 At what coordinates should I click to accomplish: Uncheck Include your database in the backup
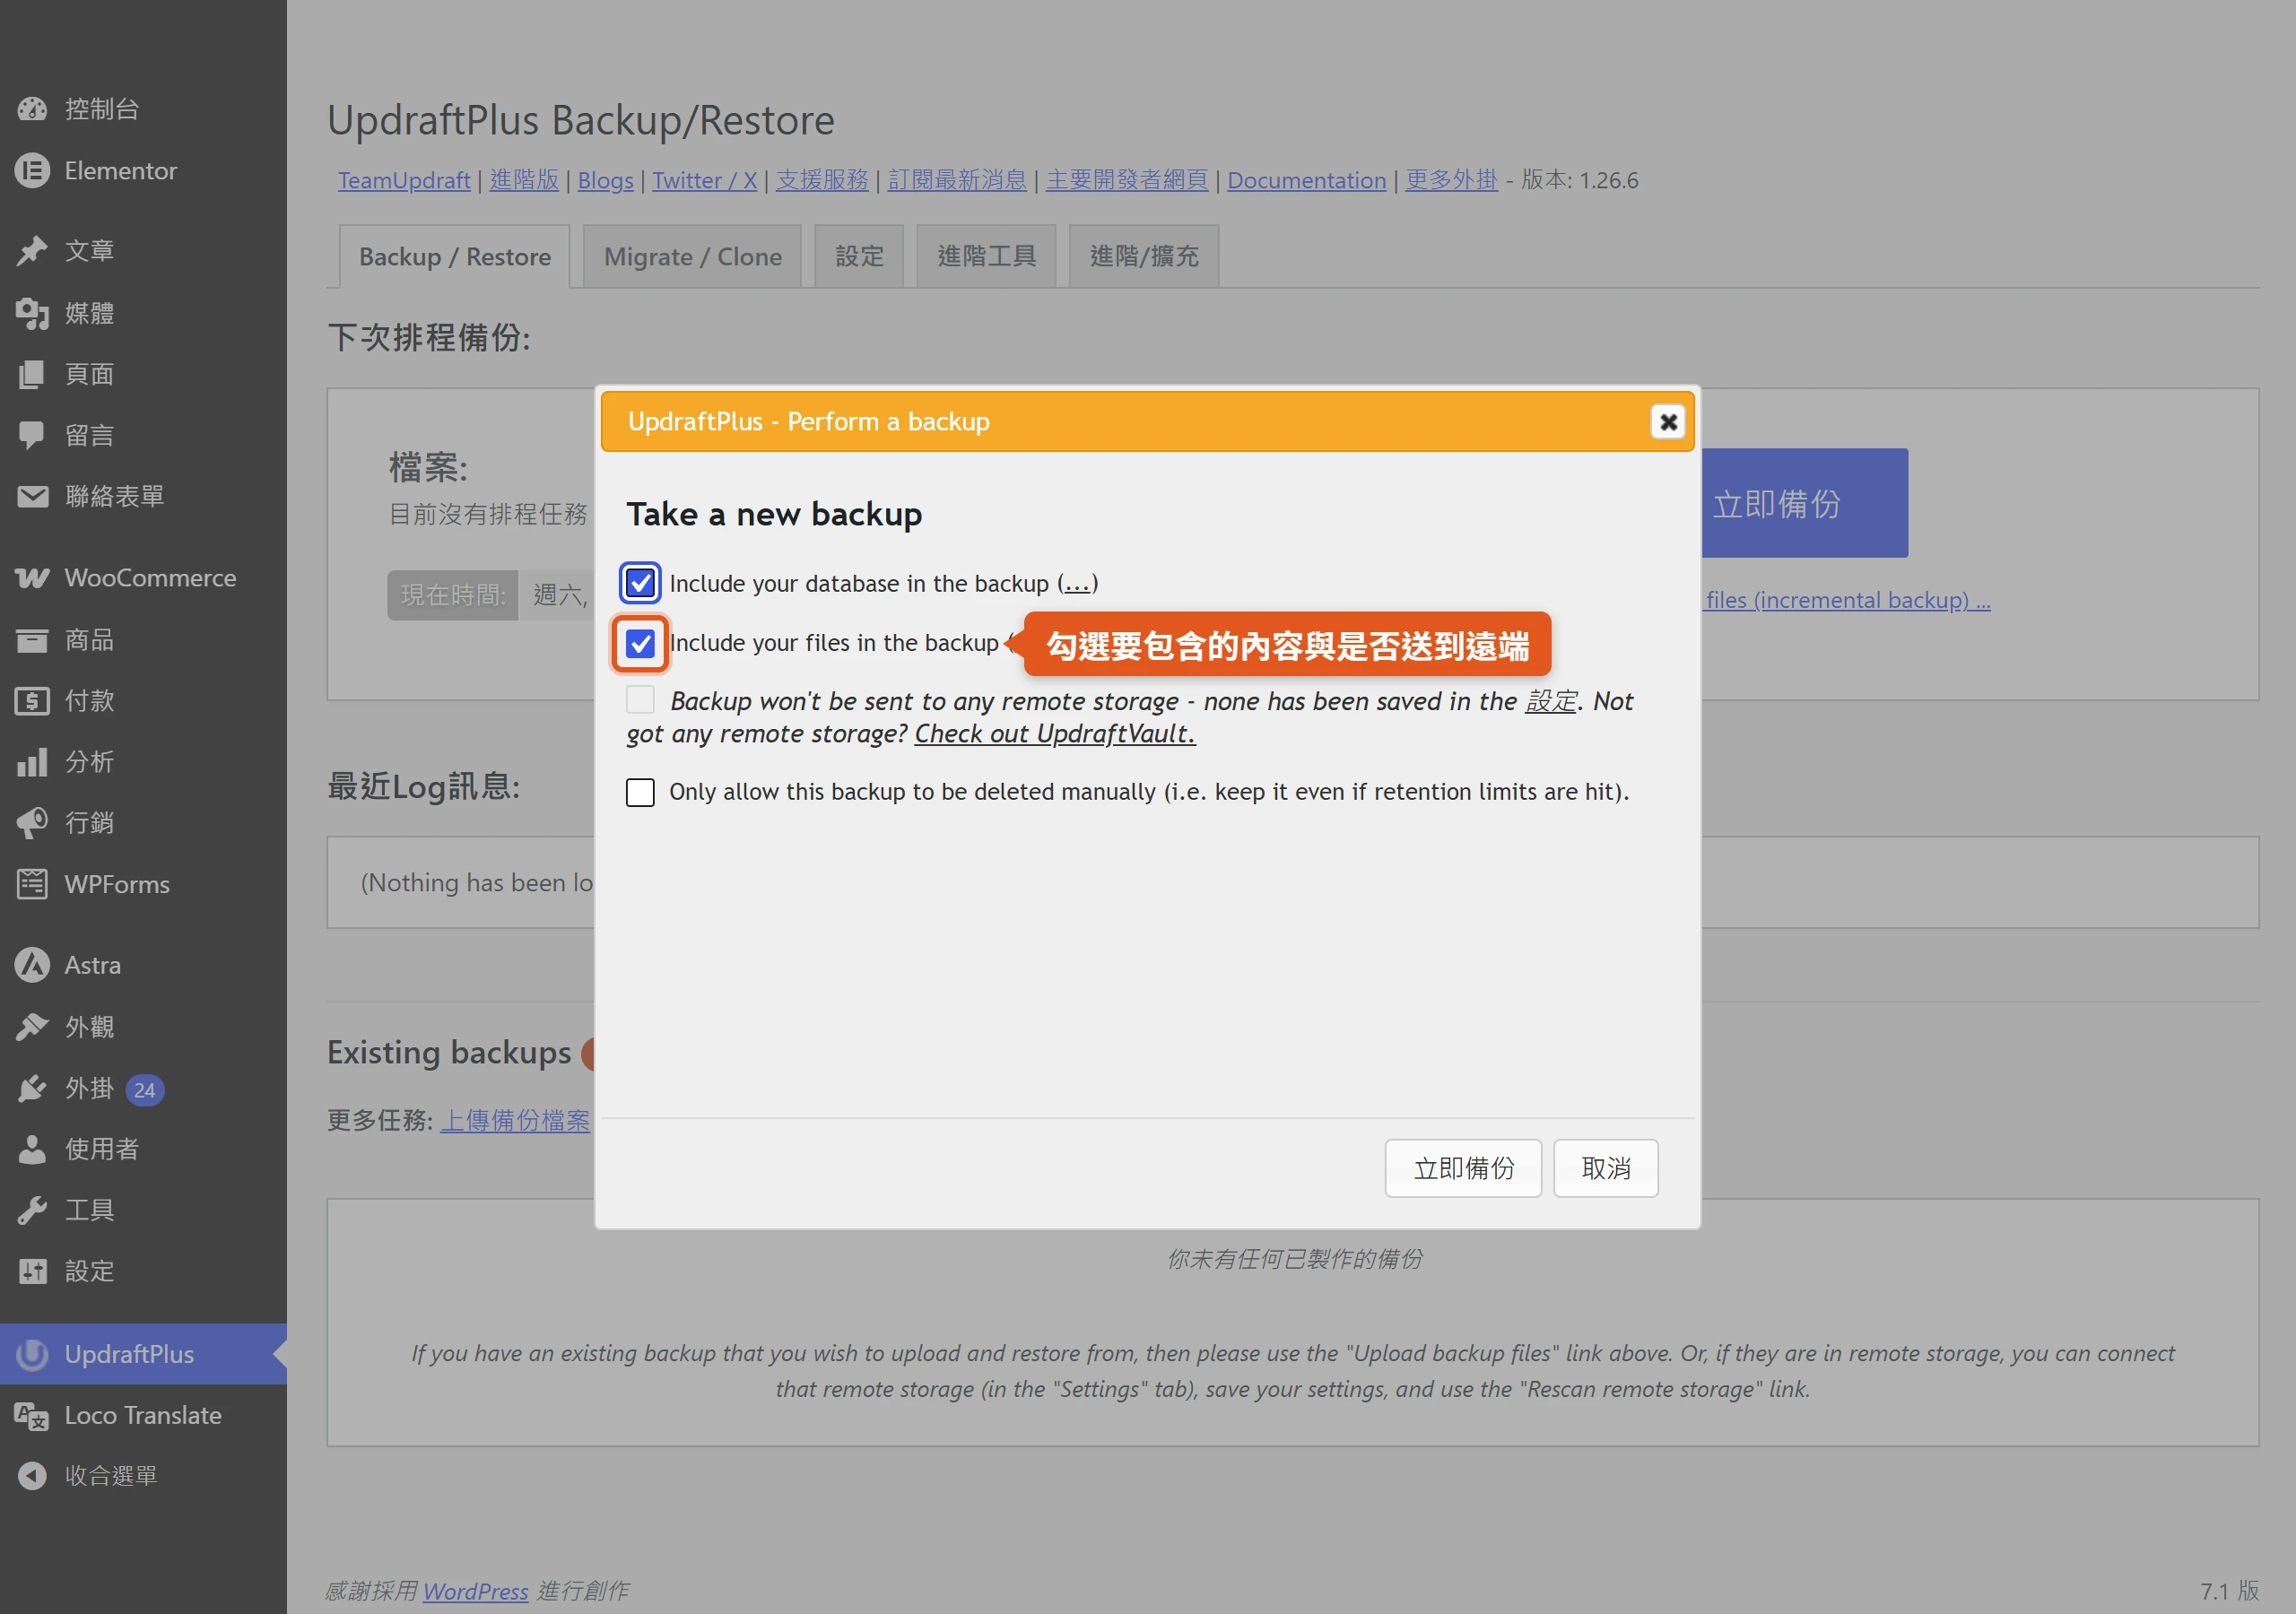(640, 583)
